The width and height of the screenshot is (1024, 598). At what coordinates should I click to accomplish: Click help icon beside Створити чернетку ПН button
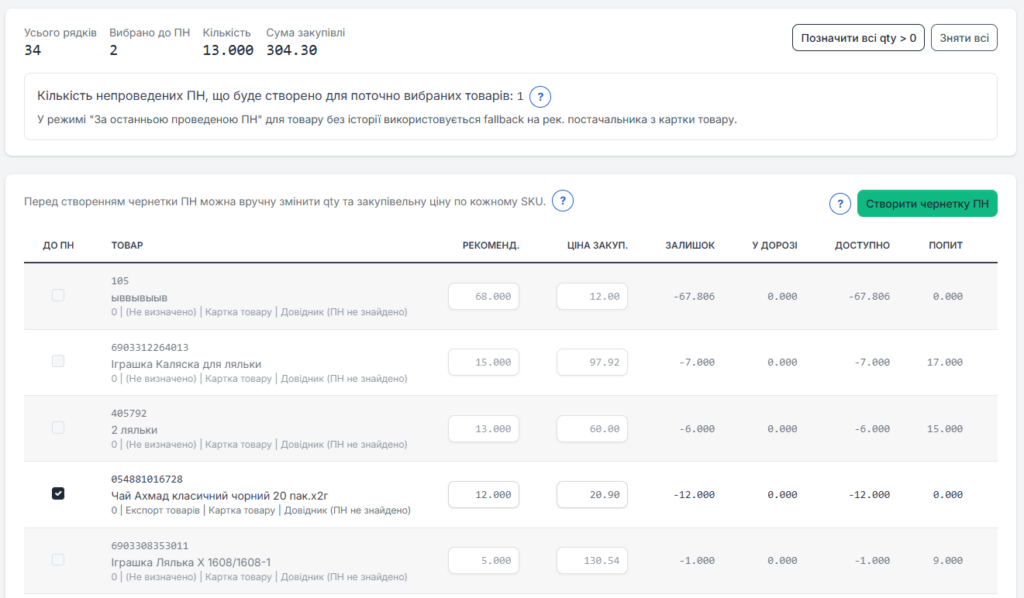[841, 204]
